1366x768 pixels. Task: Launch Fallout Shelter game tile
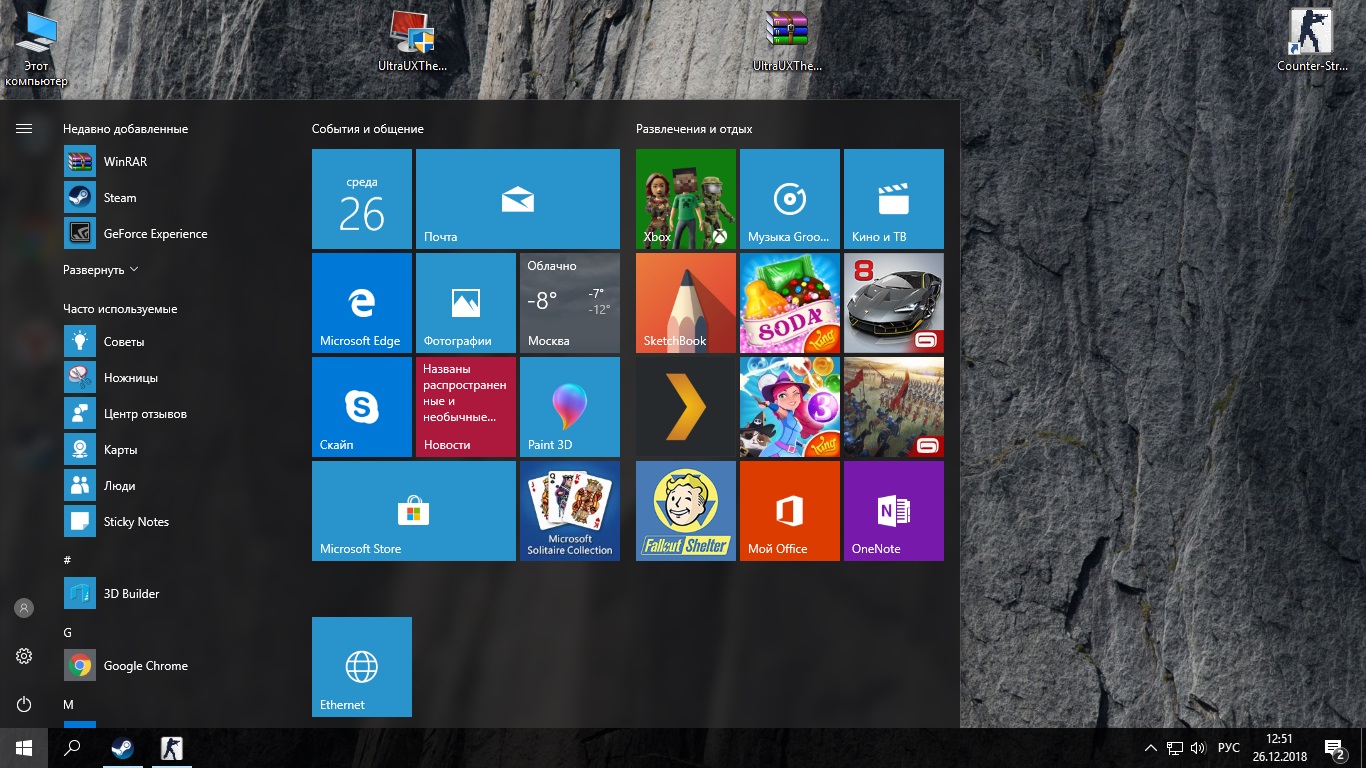click(x=686, y=511)
